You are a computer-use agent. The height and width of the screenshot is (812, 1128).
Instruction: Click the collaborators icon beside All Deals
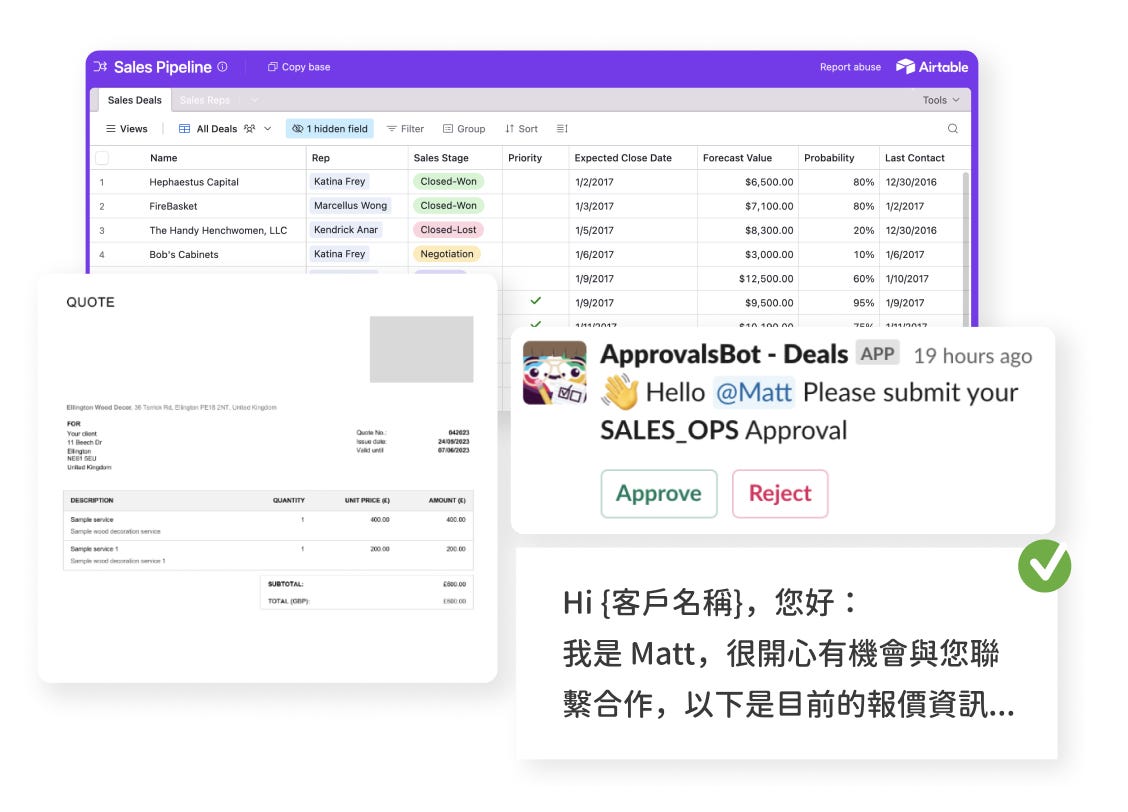pos(250,129)
